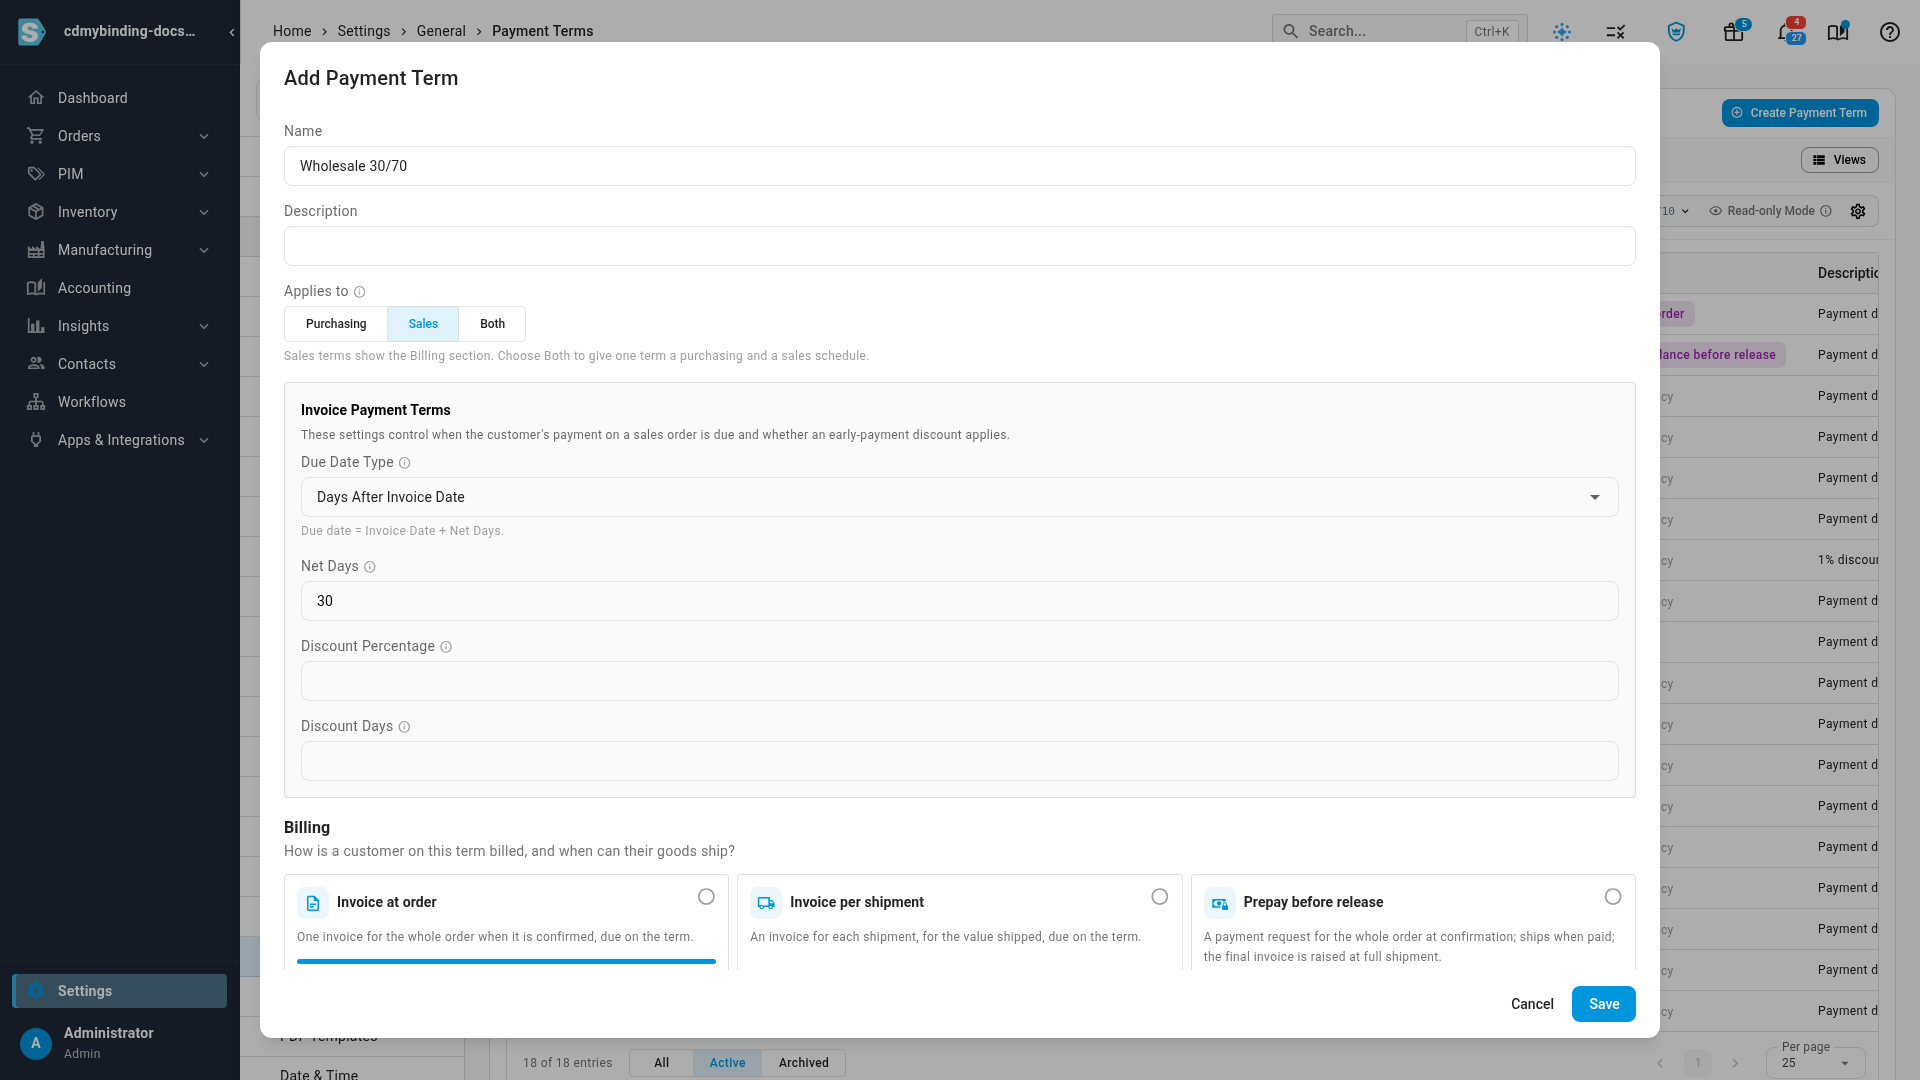Select the Invoice per shipment radio button

(1160, 897)
